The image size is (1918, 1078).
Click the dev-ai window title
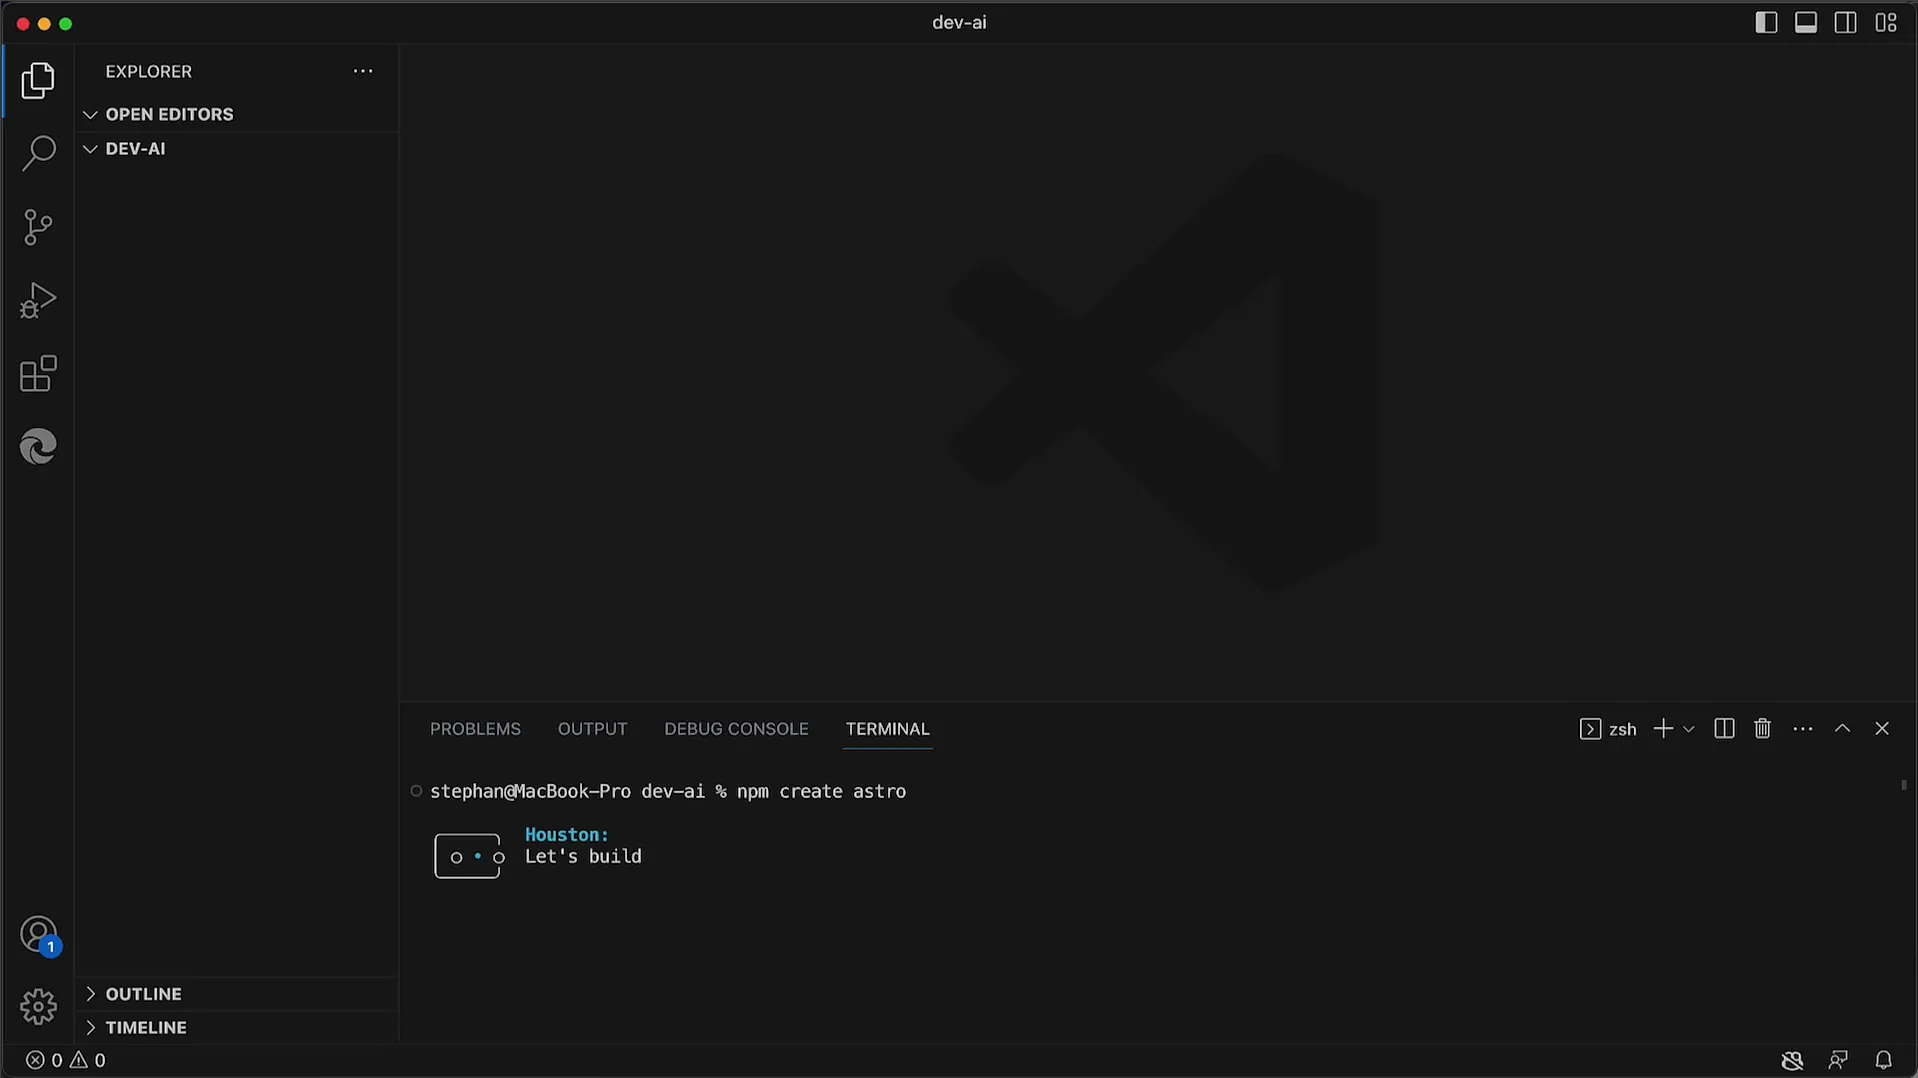[959, 23]
